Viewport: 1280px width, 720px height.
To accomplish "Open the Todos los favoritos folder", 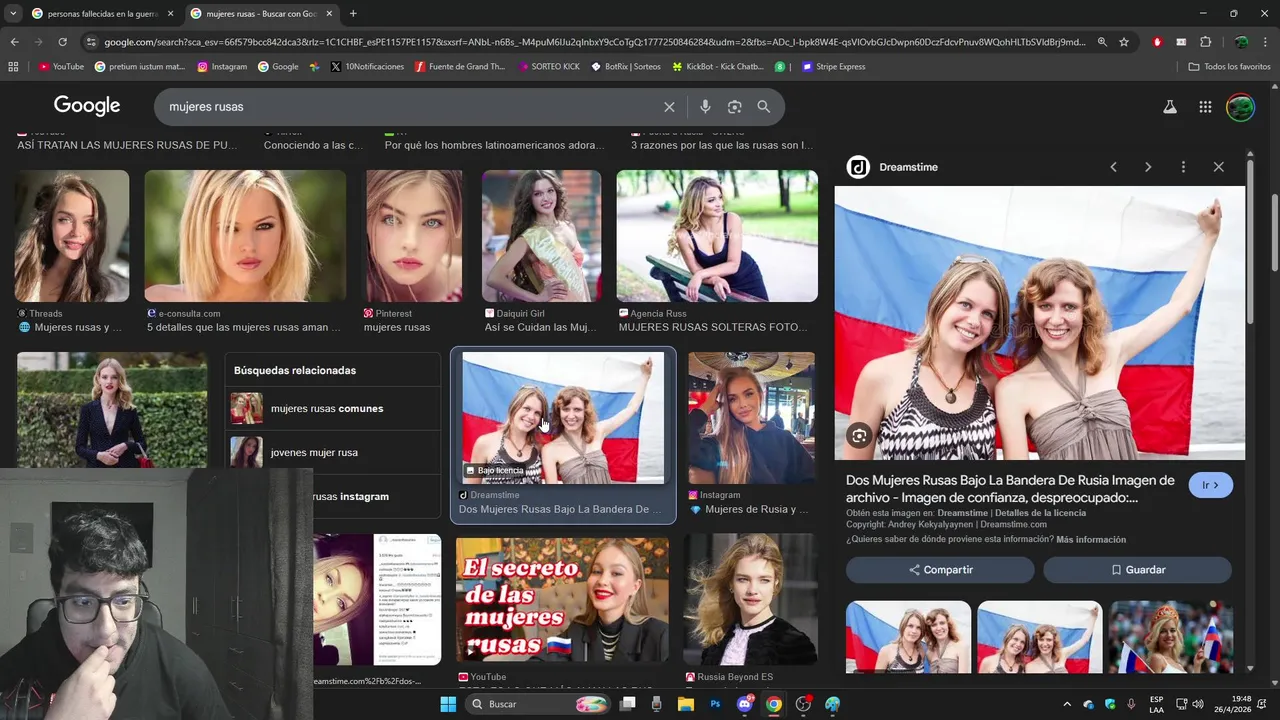I will point(1230,67).
